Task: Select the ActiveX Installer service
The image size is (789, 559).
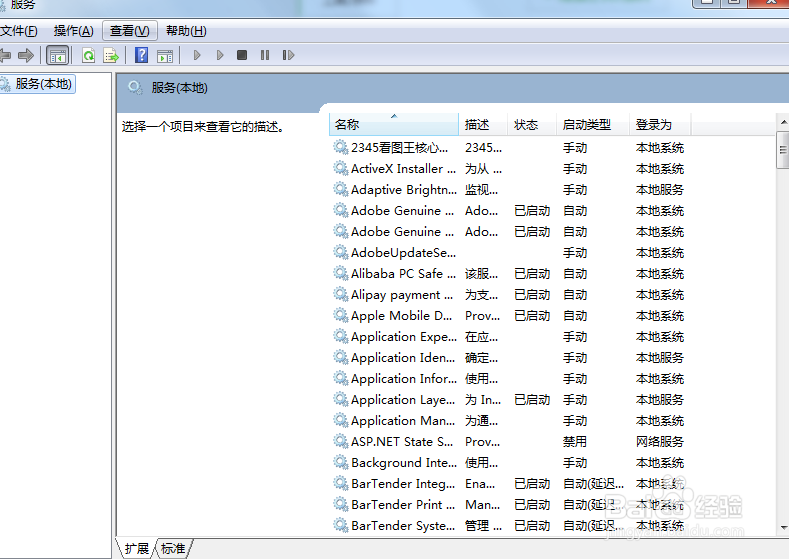Action: (508, 169)
